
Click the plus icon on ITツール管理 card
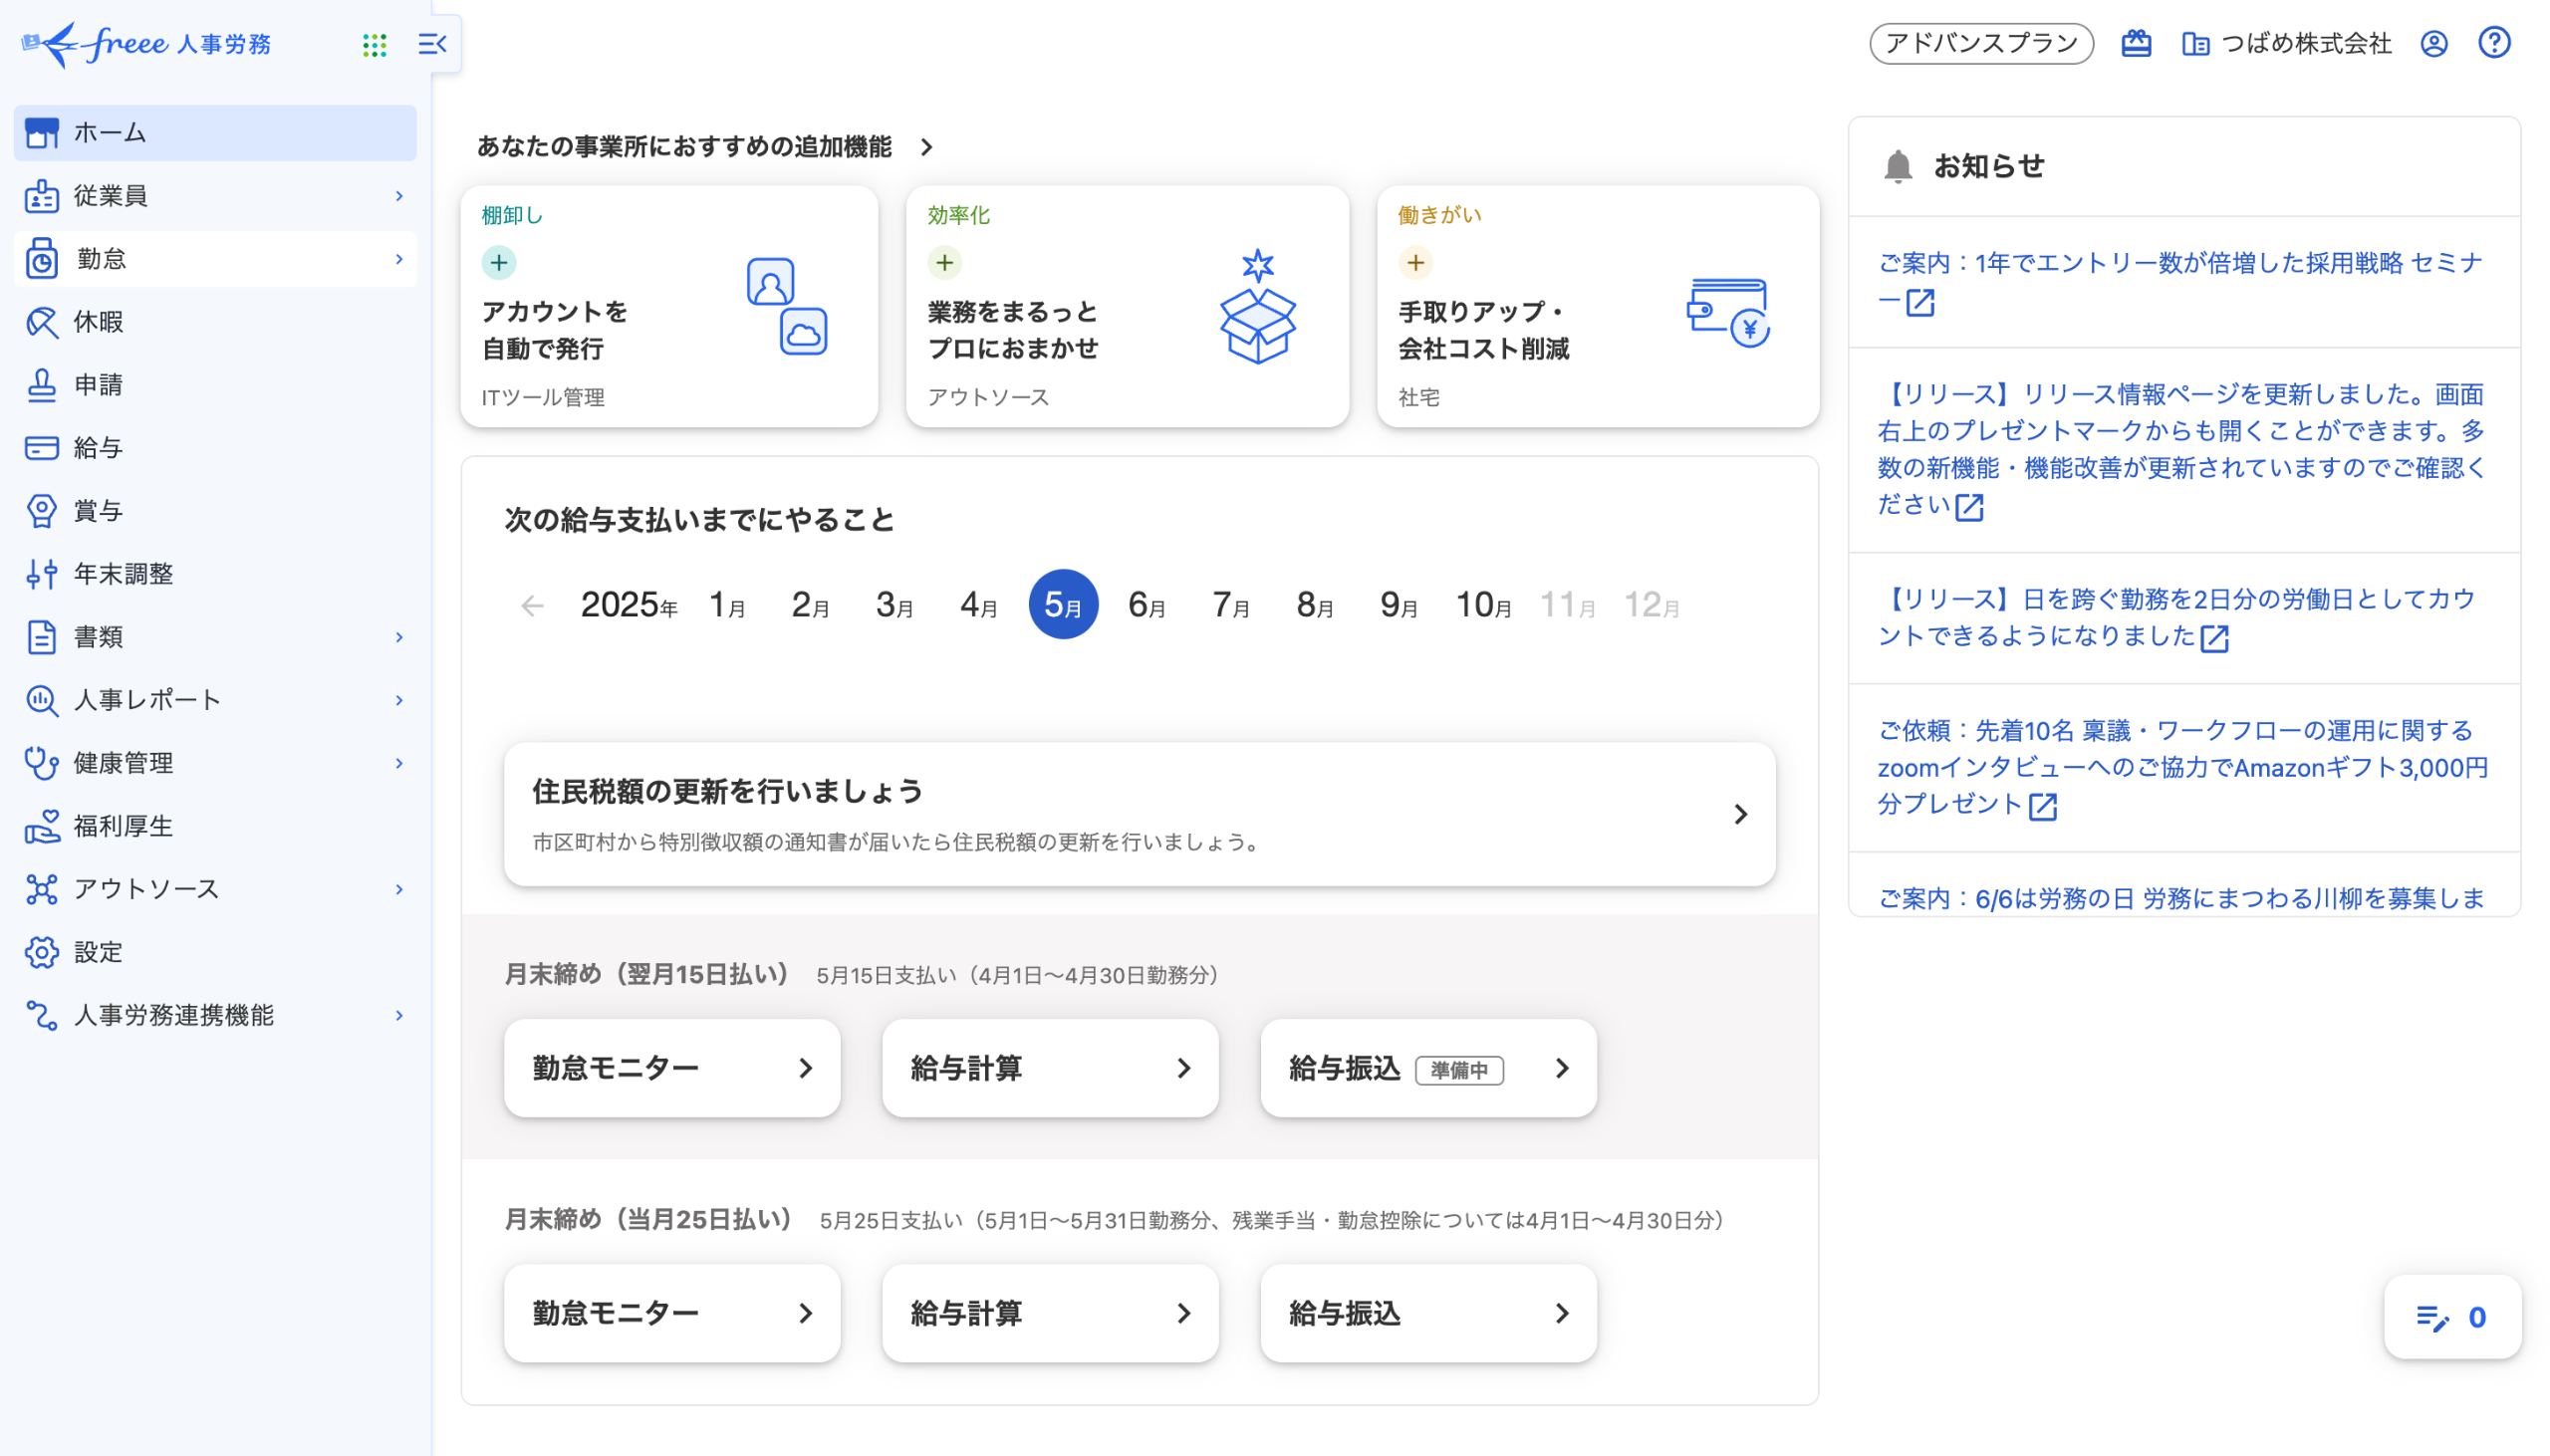tap(499, 263)
